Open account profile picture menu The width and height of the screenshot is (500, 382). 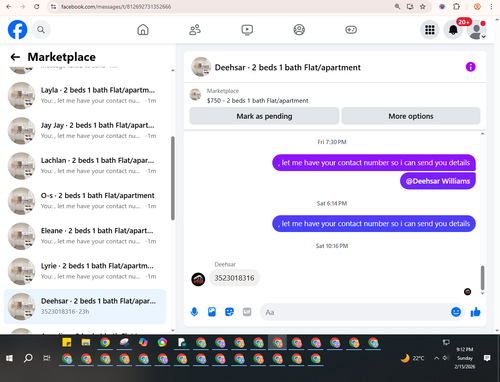click(476, 30)
